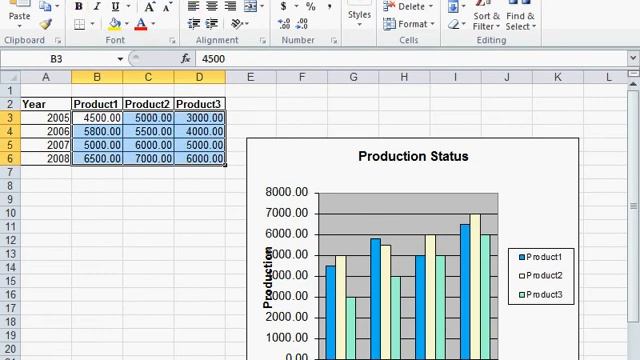Open Number dialog launcher
The width and height of the screenshot is (640, 360).
(x=334, y=40)
